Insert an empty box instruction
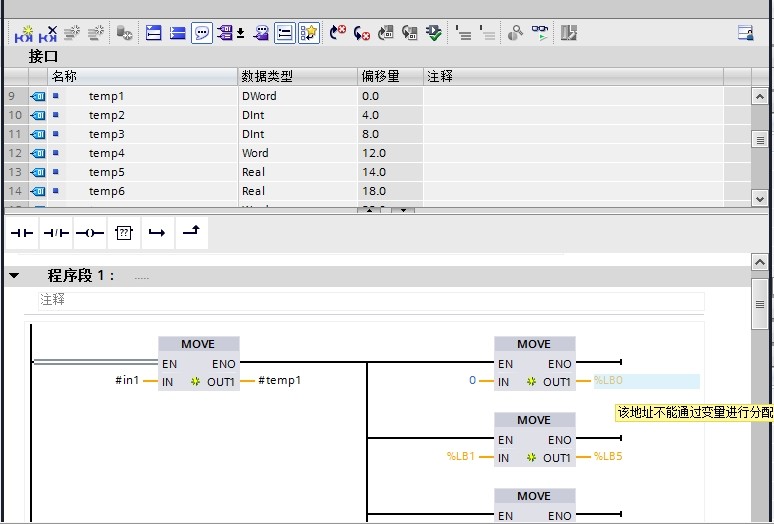This screenshot has height=524, width=774. 123,233
